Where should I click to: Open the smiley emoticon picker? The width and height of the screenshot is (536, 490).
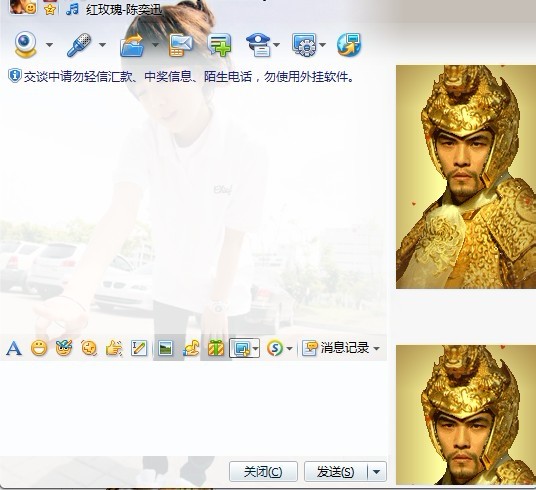39,348
